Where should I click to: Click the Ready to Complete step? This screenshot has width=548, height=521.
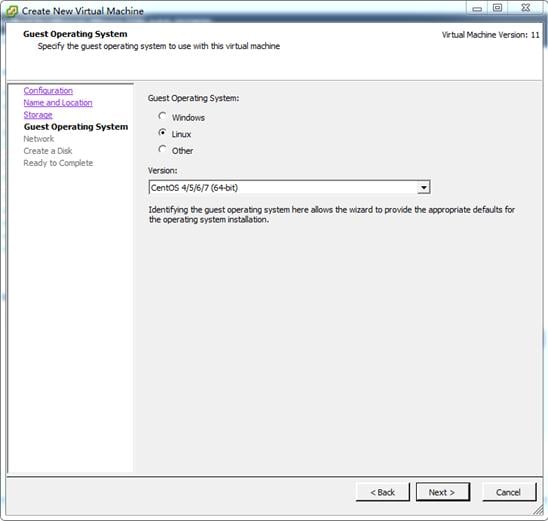(x=58, y=163)
